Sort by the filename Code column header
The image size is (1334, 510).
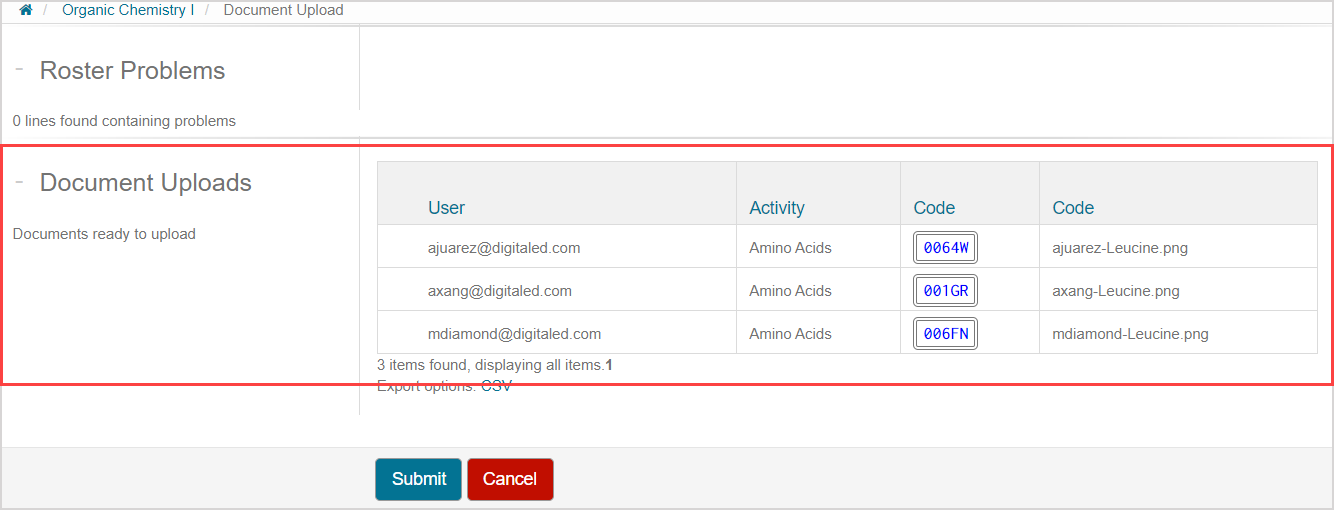[x=1073, y=208]
